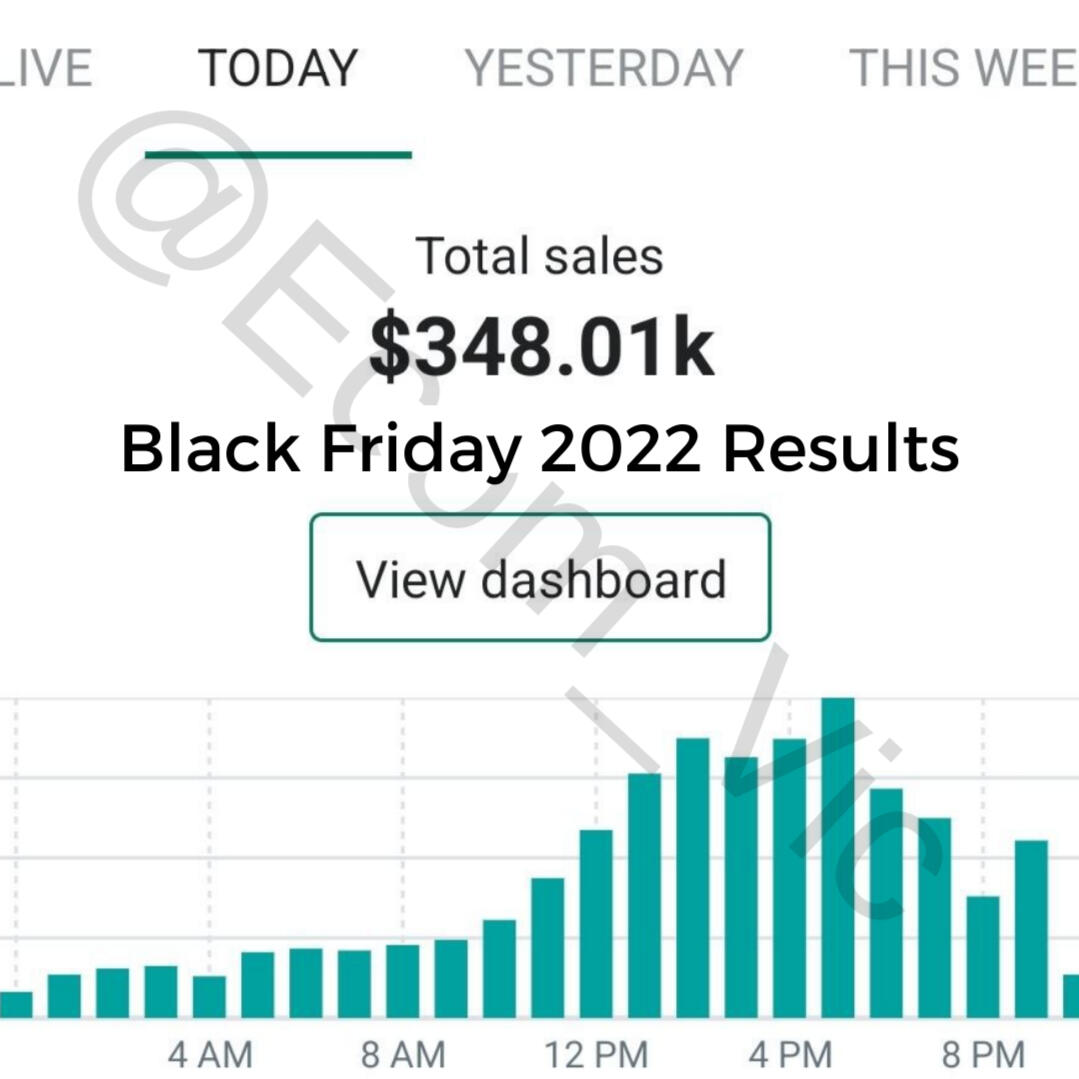Screen dimensions: 1079x1079
Task: Select the LIVE tab
Action: [46, 68]
